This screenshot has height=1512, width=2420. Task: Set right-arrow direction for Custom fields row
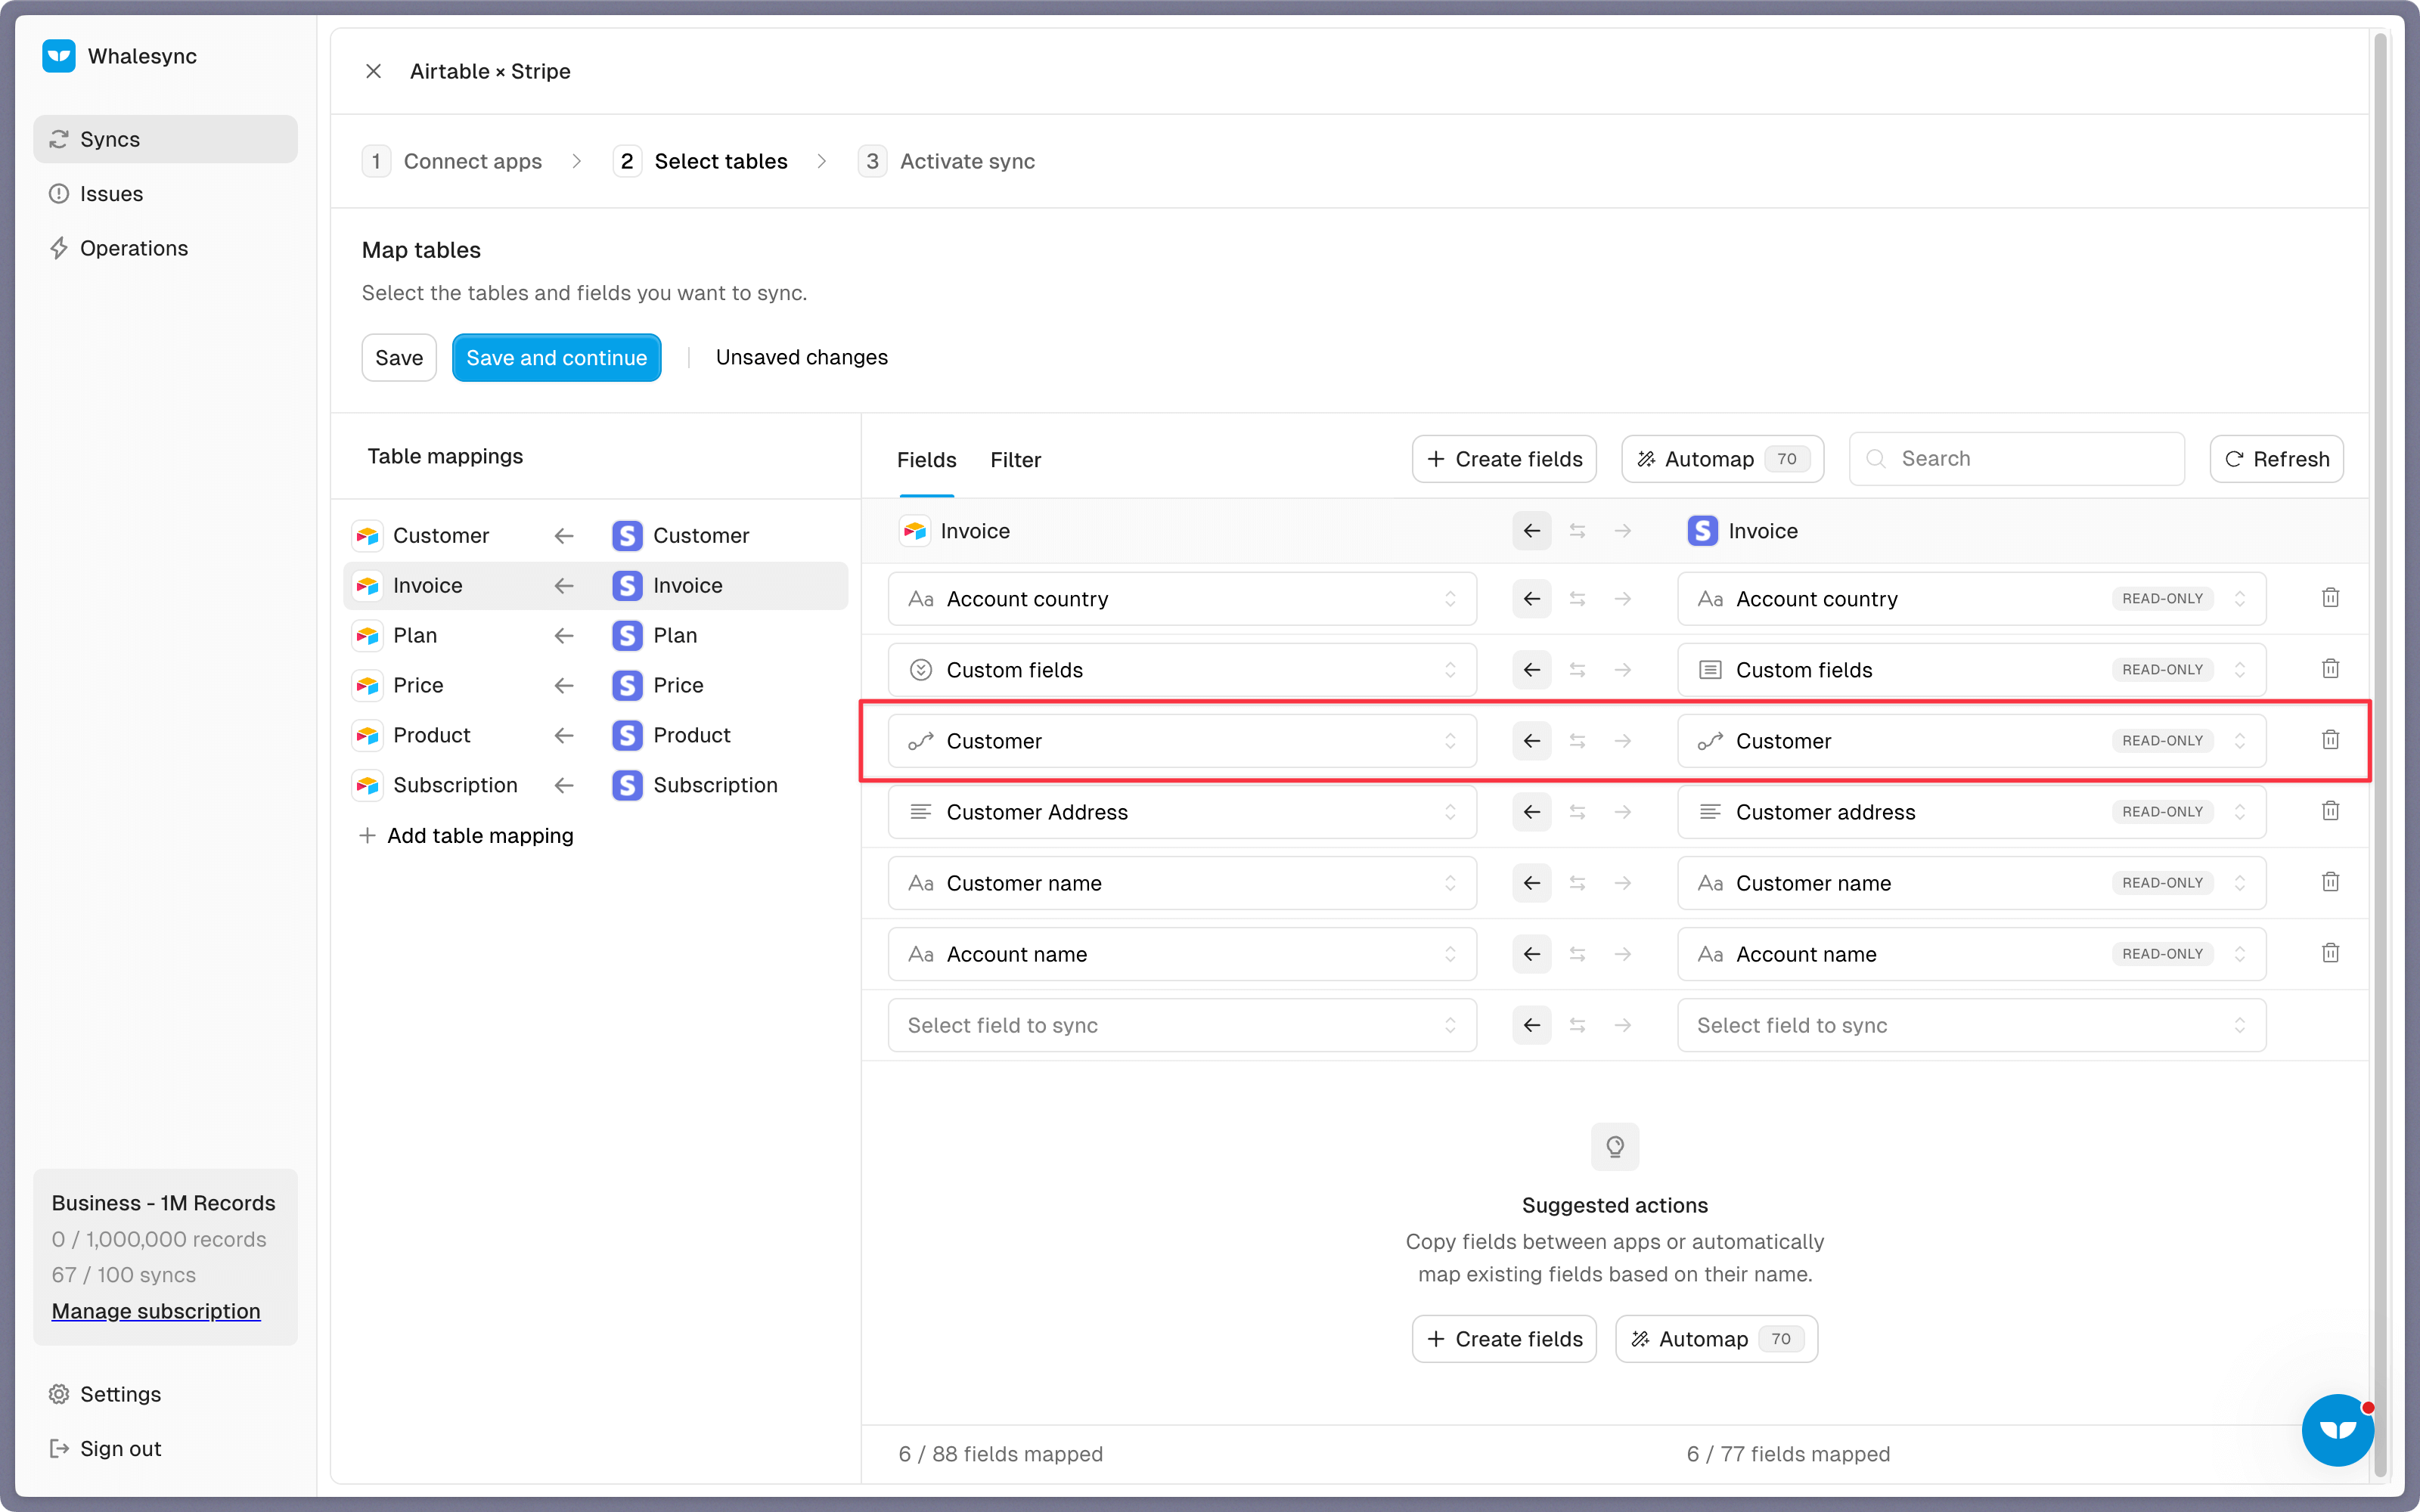coord(1622,670)
